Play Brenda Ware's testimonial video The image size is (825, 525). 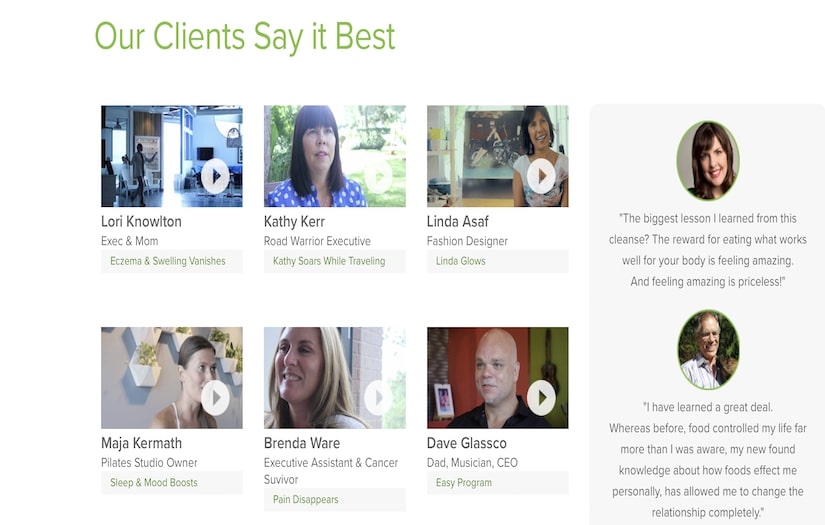click(378, 398)
